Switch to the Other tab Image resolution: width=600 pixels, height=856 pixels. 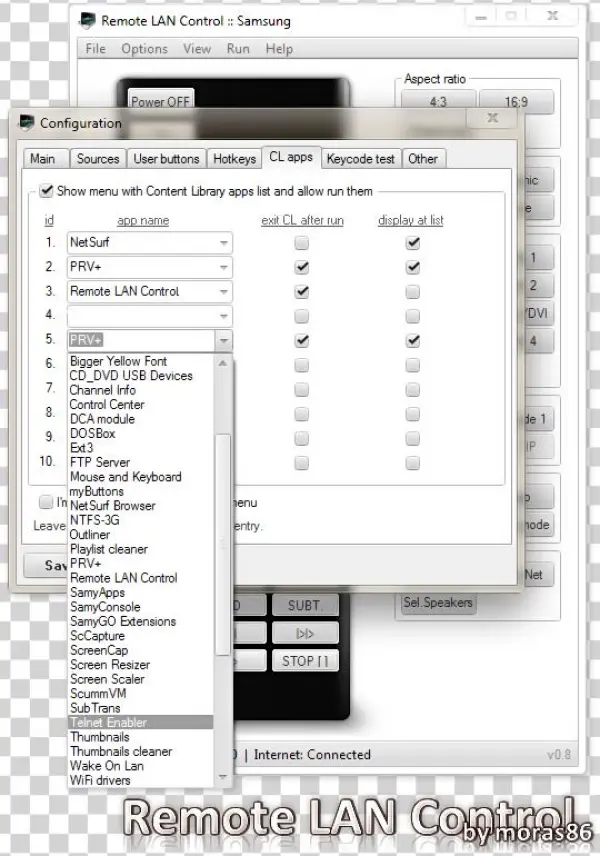[x=423, y=159]
